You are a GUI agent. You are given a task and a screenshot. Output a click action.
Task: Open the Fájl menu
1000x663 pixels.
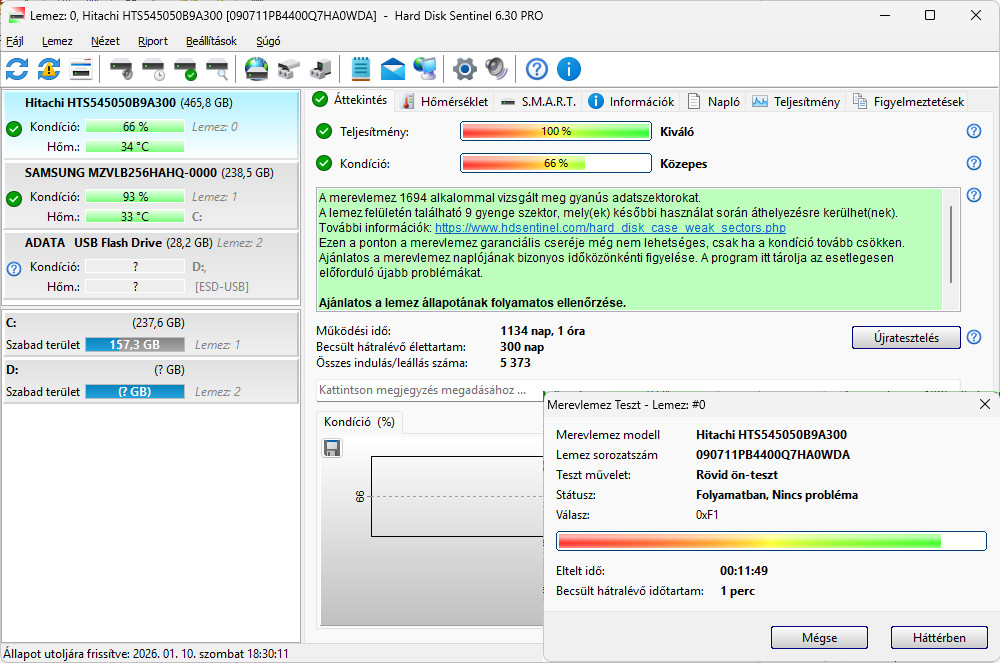(15, 41)
